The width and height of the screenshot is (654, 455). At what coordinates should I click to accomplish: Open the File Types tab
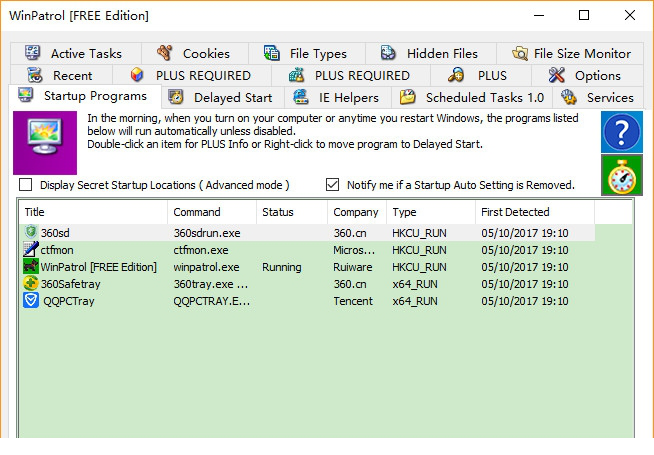307,53
